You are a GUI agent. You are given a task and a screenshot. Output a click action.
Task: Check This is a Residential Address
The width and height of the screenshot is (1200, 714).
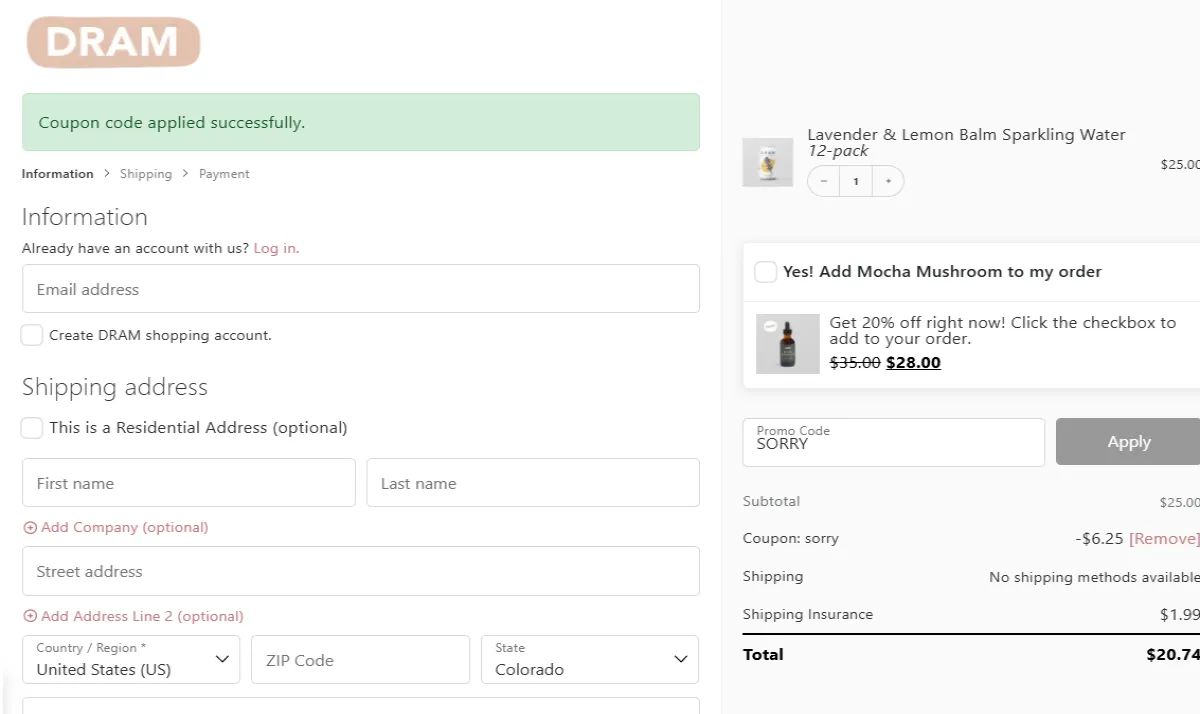(x=31, y=427)
